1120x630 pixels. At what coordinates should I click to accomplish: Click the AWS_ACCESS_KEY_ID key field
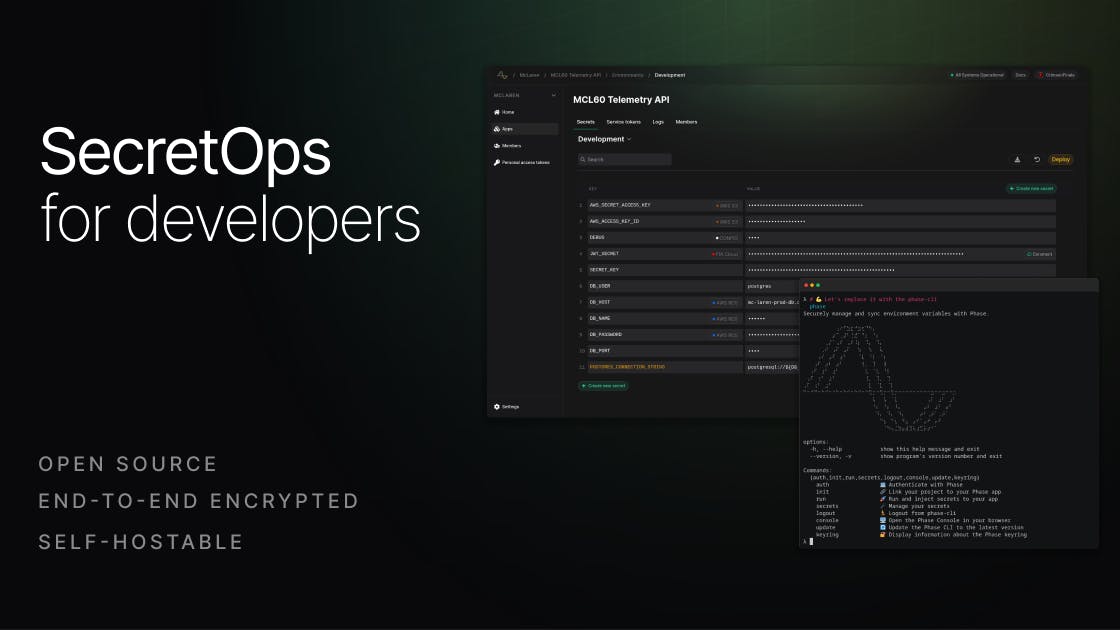(664, 221)
